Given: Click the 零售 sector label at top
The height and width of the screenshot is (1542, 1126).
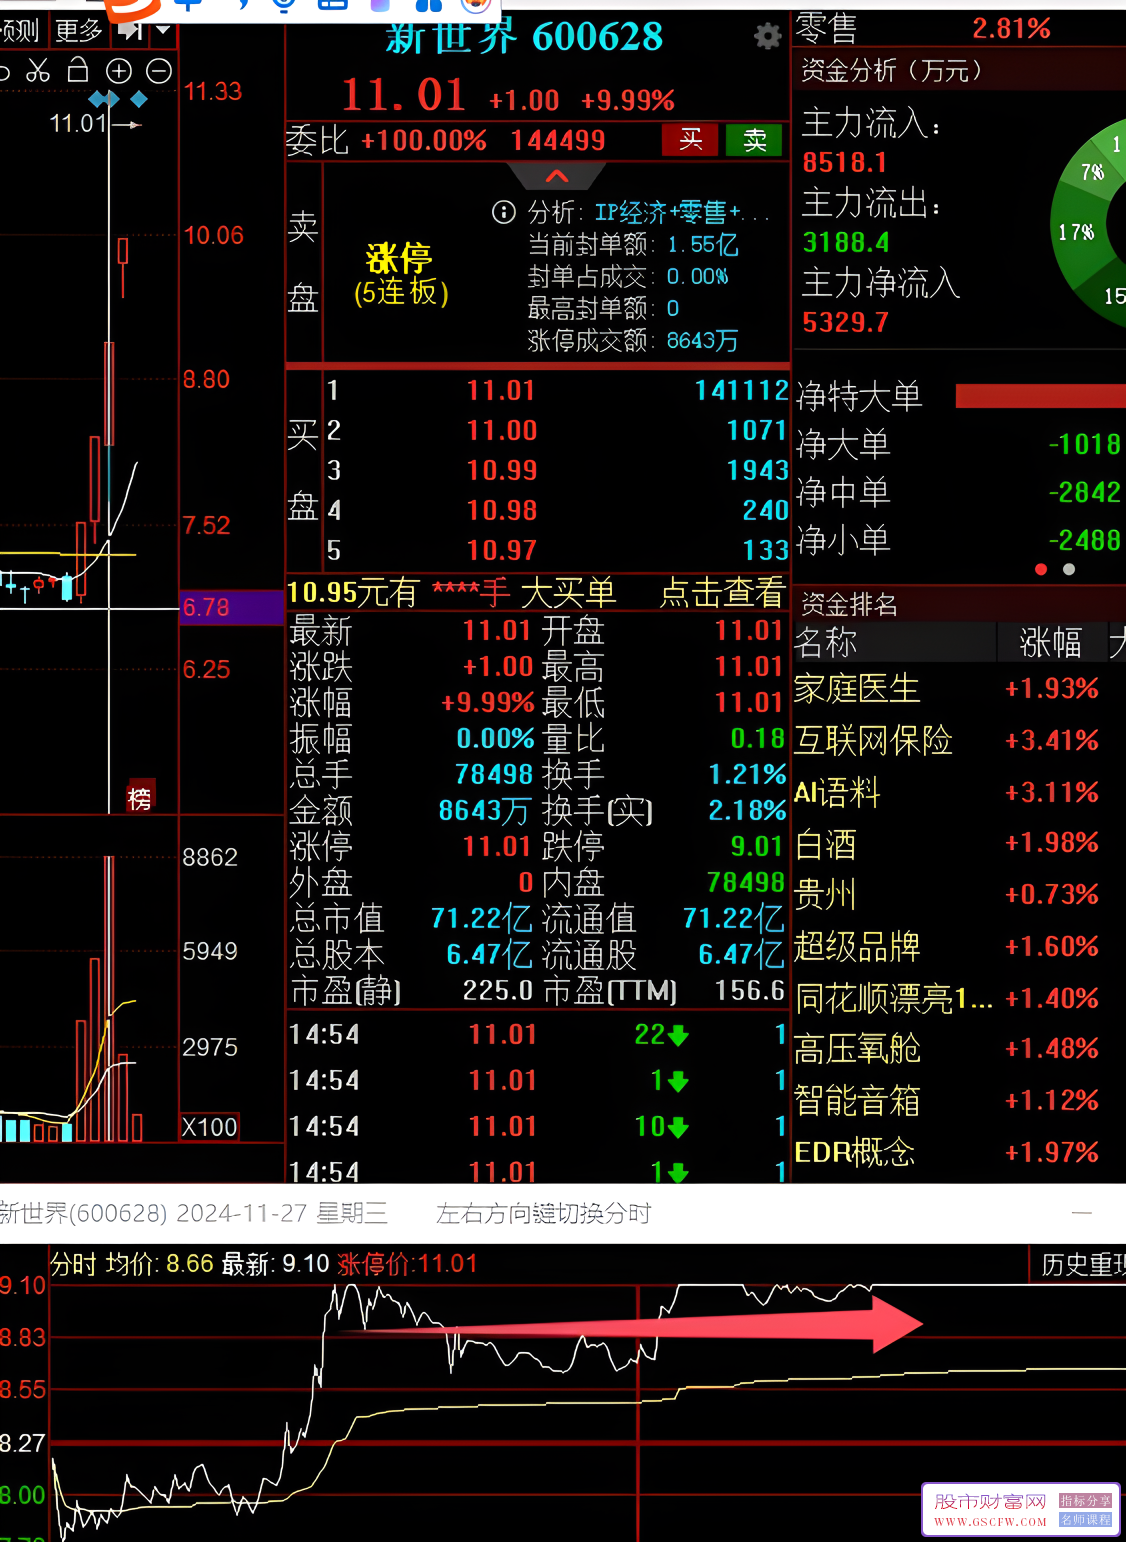Looking at the screenshot, I should coord(825,28).
